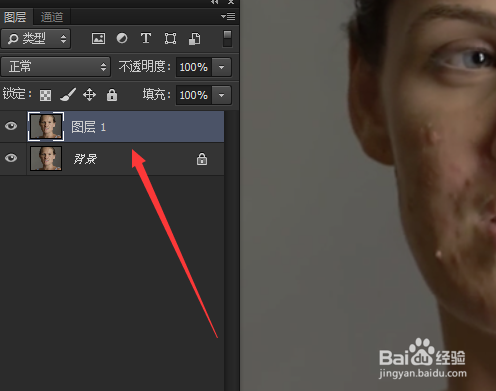Open the 类型 filter type dropdown
This screenshot has height=391, width=496.
pyautogui.click(x=36, y=39)
